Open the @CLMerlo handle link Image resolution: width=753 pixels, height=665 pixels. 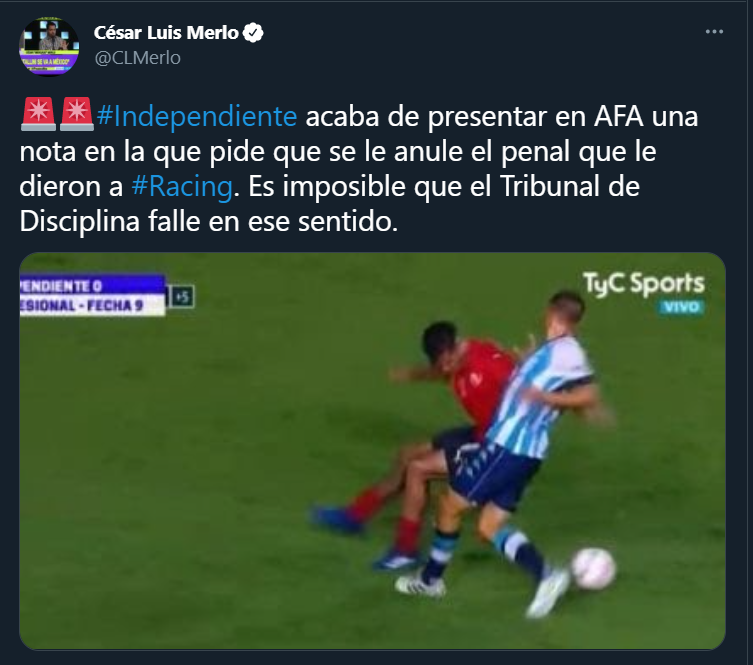point(137,58)
